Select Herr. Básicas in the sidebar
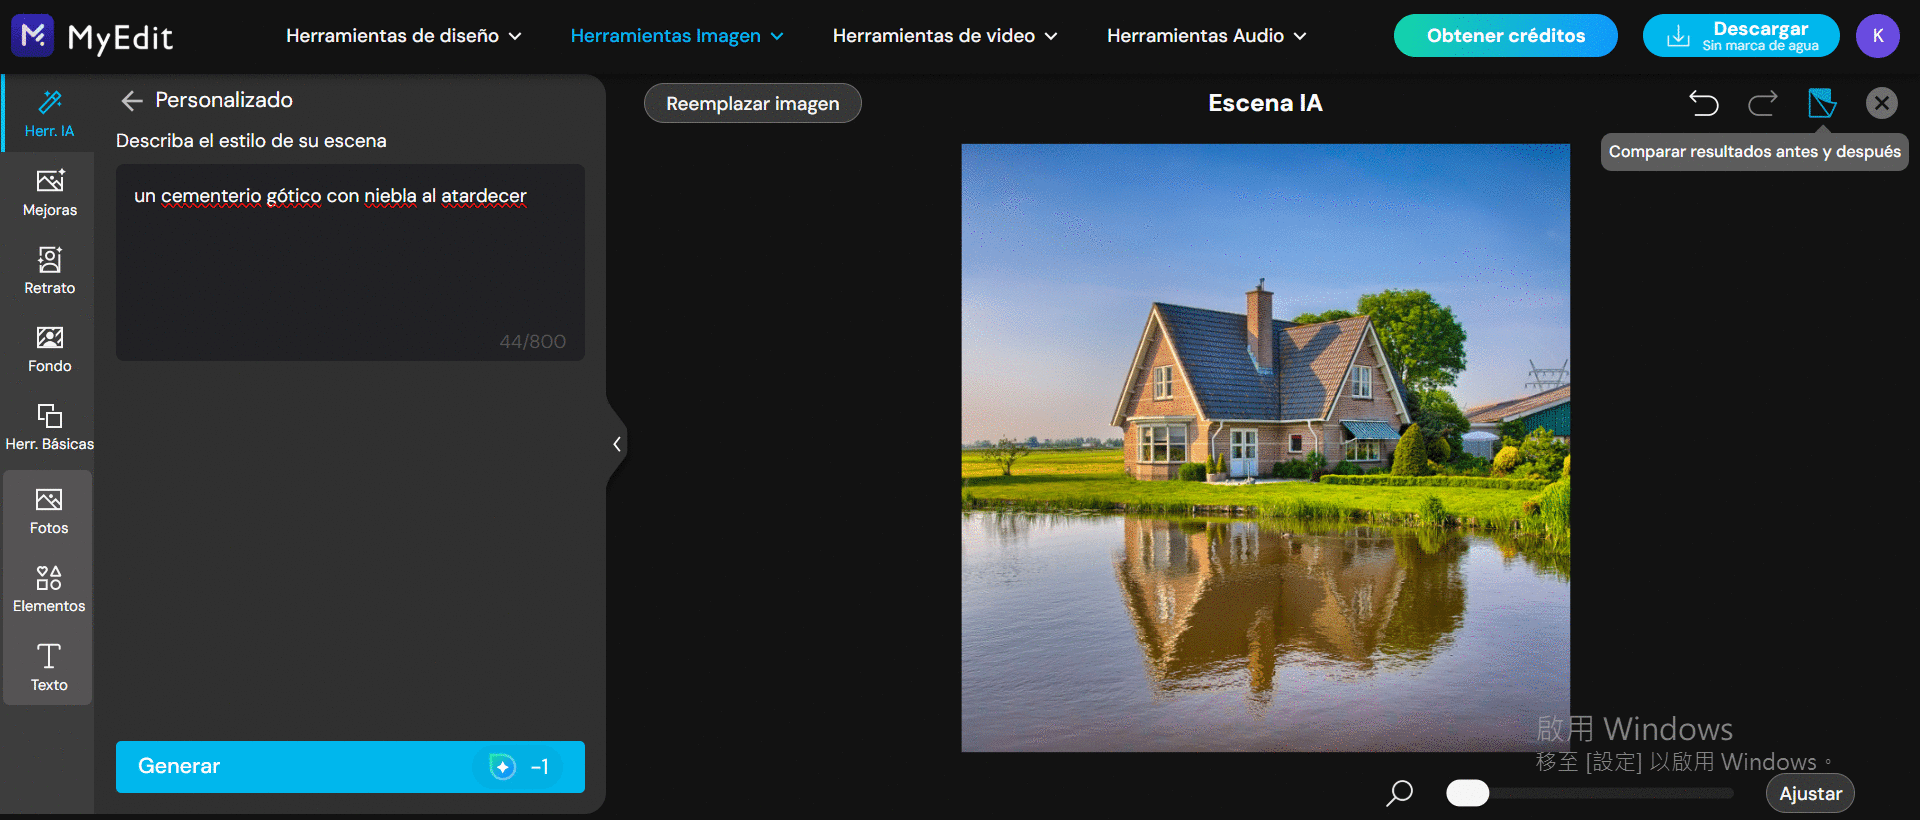 point(49,427)
